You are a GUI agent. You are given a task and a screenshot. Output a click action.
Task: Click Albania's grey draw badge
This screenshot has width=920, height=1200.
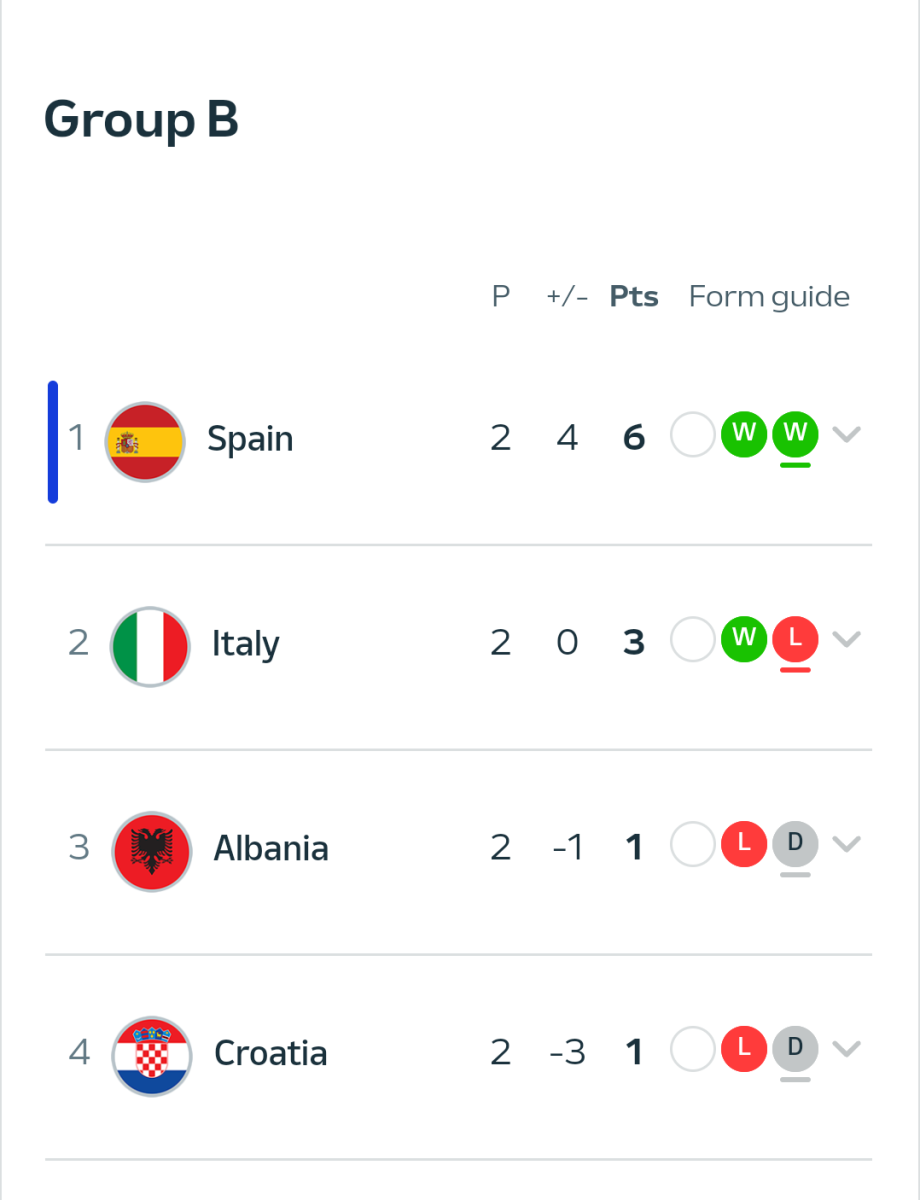(795, 844)
